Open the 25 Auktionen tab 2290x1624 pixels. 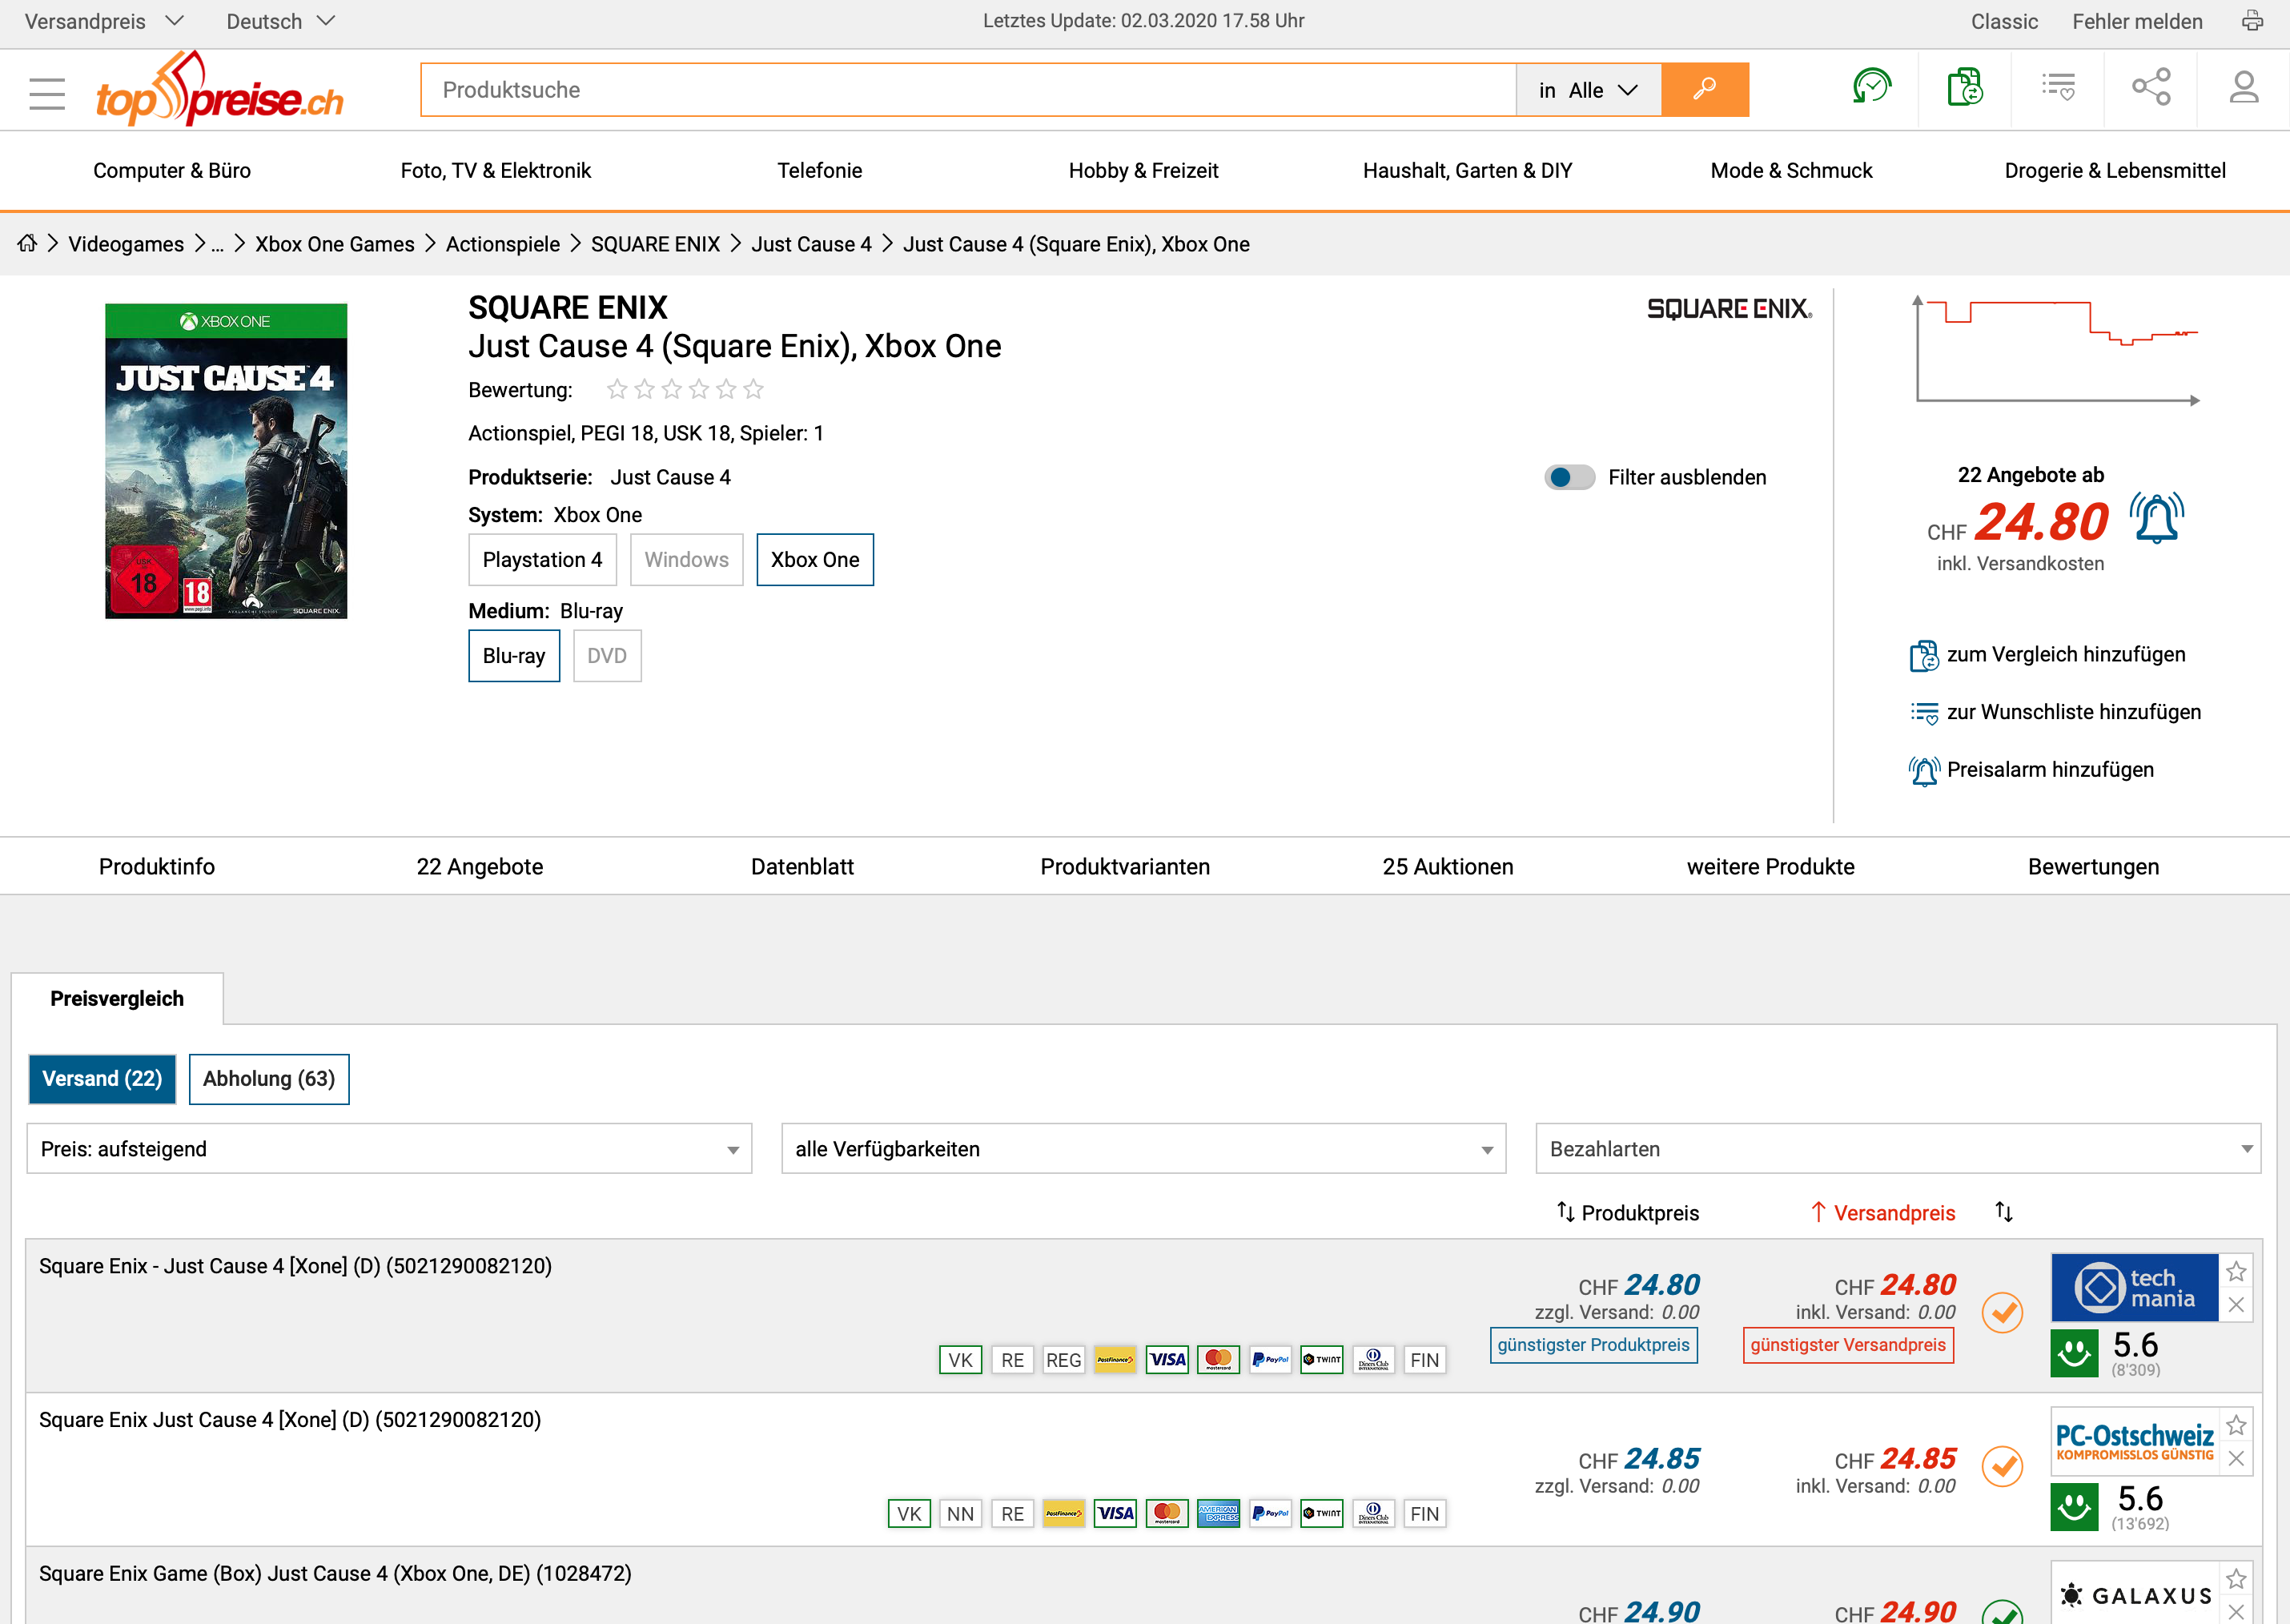1447,867
